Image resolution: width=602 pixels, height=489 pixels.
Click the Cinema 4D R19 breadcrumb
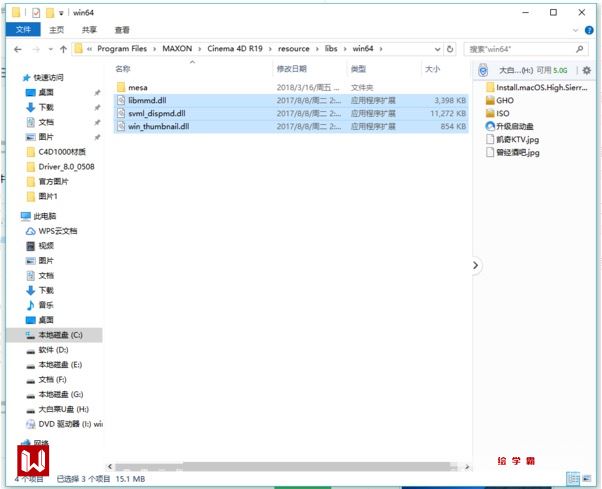[235, 49]
